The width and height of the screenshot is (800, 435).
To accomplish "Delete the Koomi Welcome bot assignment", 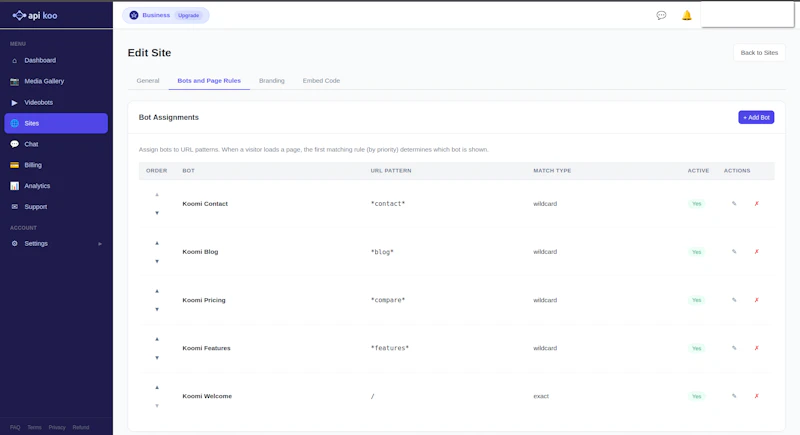I will point(757,396).
